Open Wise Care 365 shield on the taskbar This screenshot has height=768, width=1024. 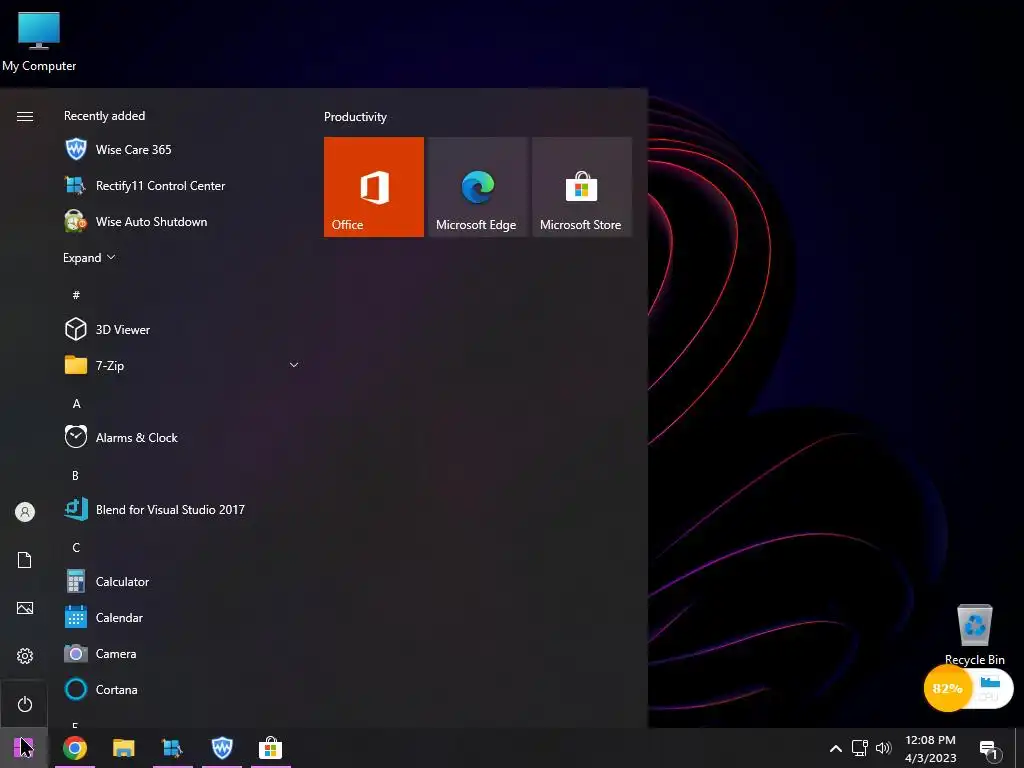tap(222, 748)
